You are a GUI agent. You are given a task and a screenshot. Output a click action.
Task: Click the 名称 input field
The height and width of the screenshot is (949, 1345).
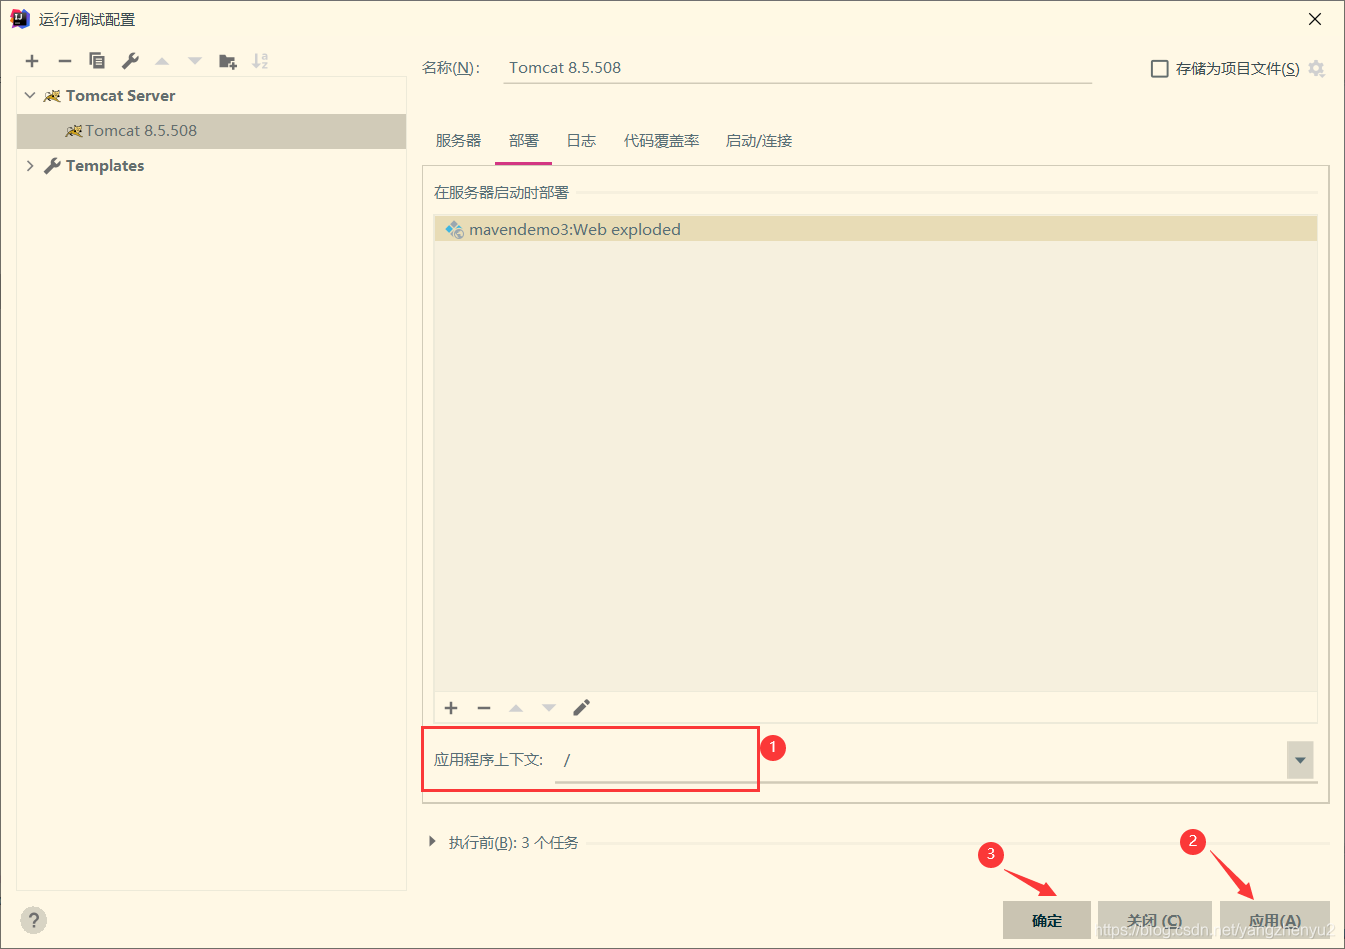point(797,68)
